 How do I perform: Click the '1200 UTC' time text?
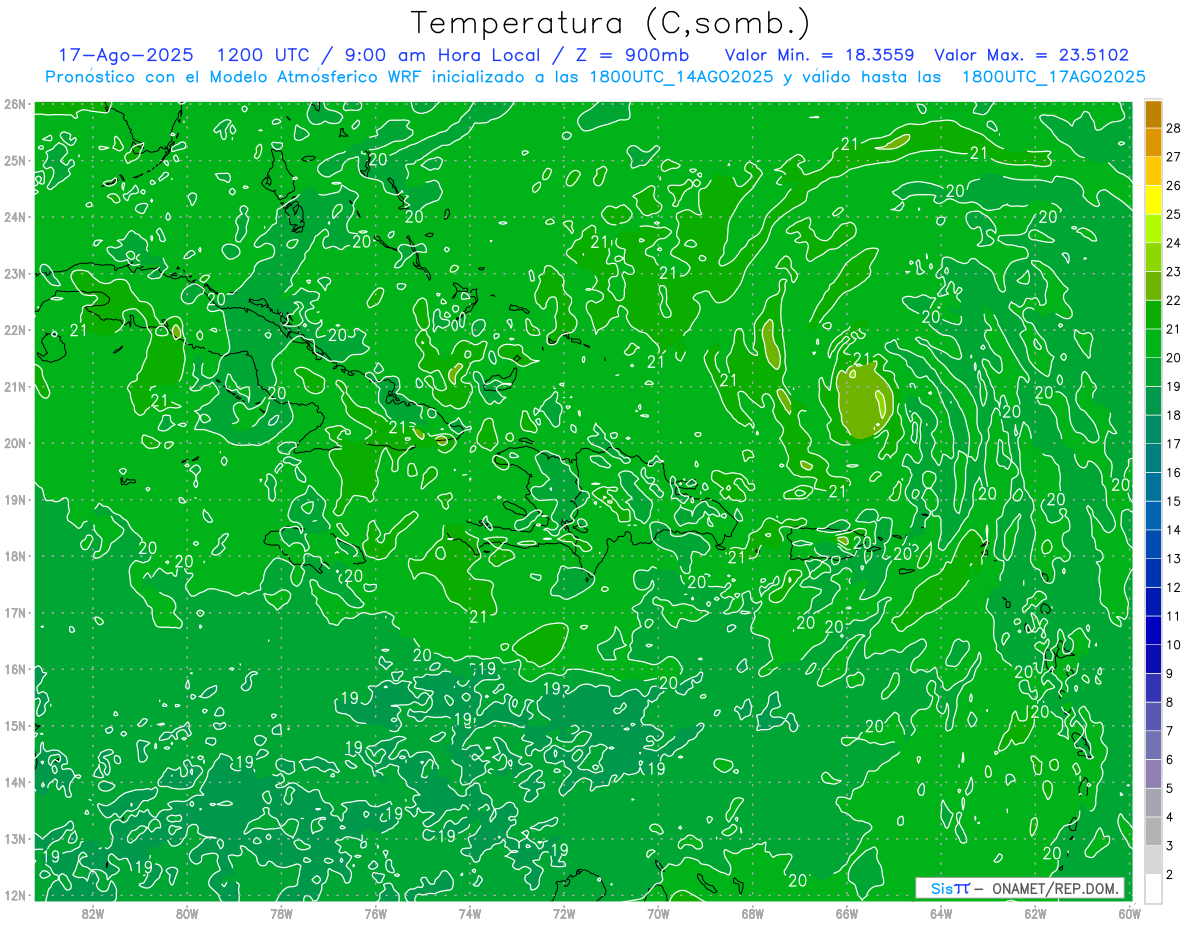263,55
